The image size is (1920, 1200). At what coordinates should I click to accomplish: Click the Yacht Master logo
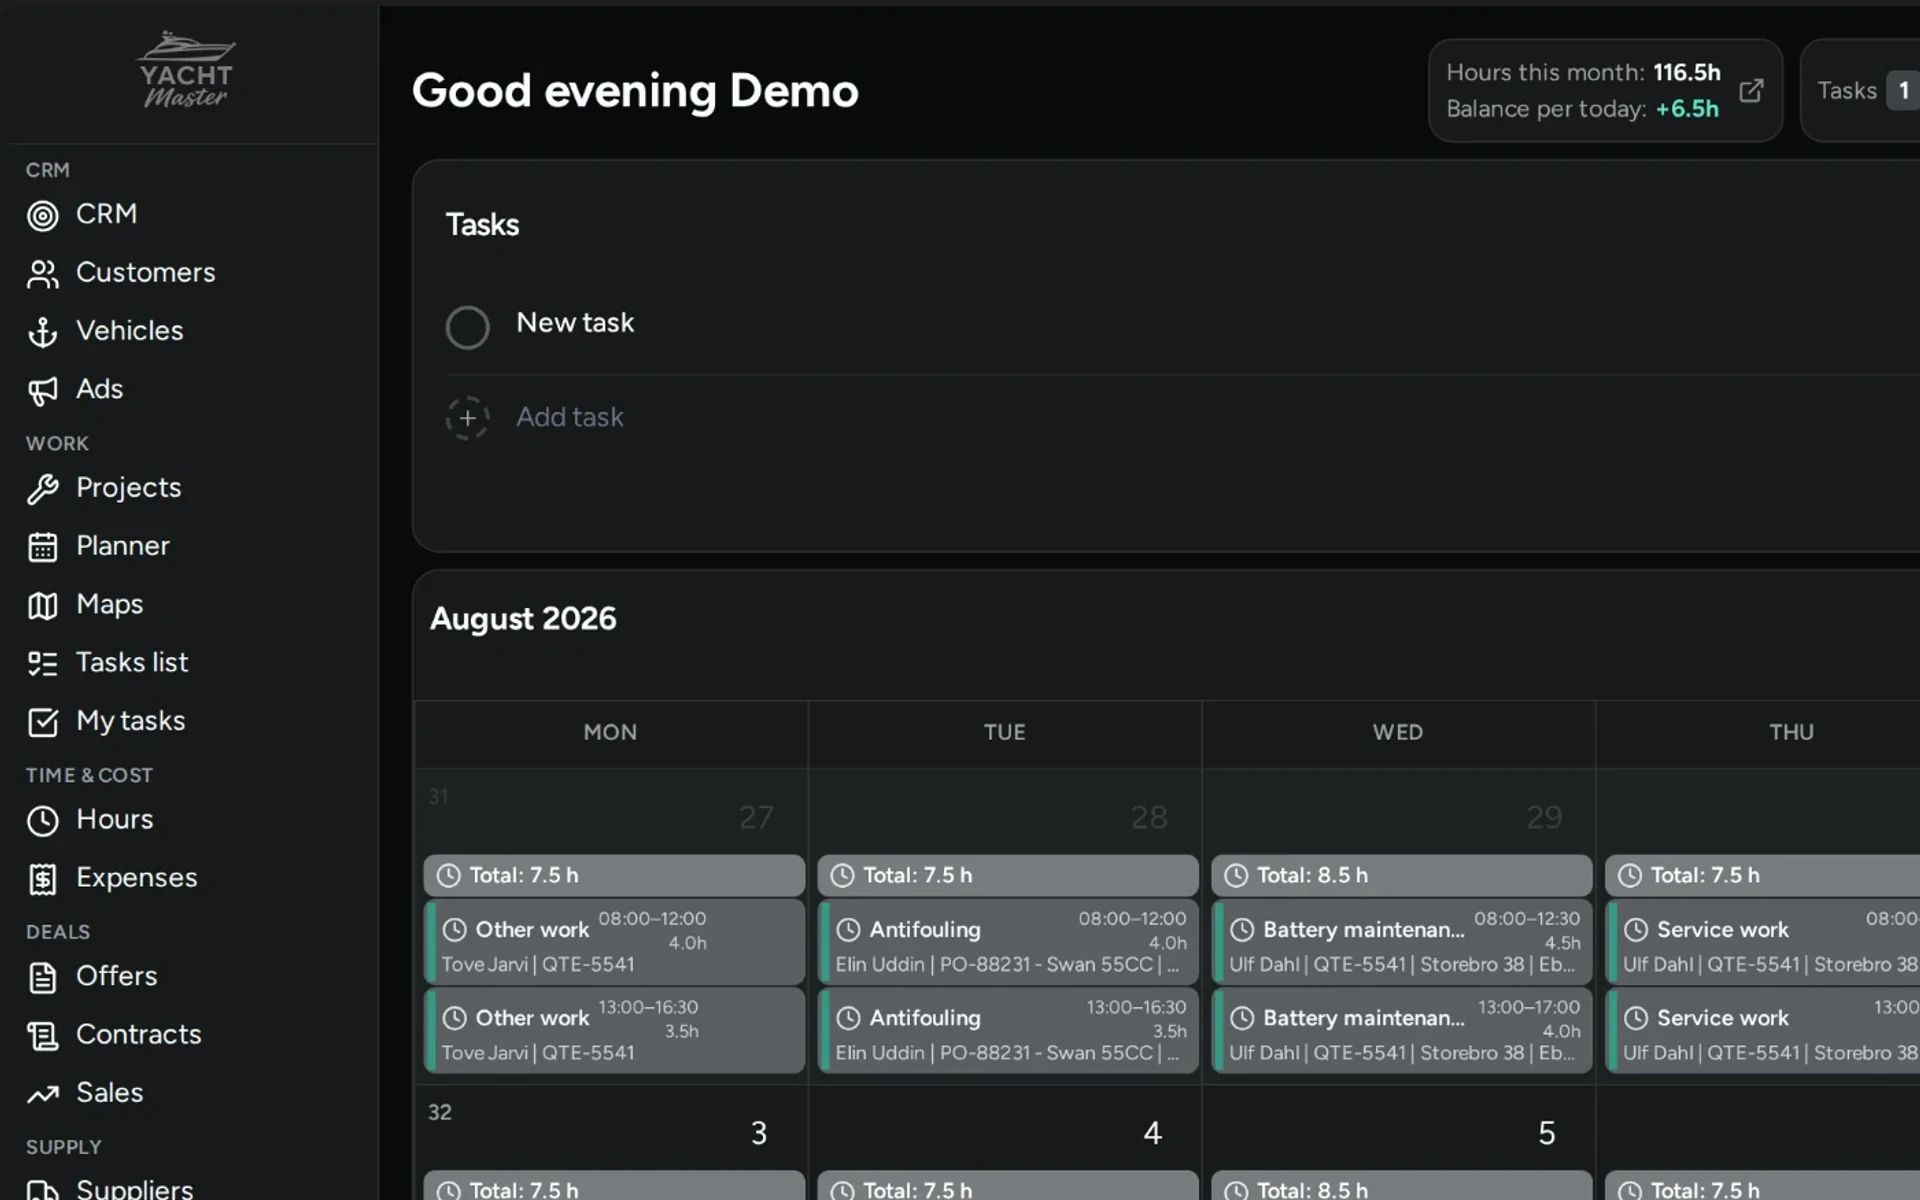(186, 70)
